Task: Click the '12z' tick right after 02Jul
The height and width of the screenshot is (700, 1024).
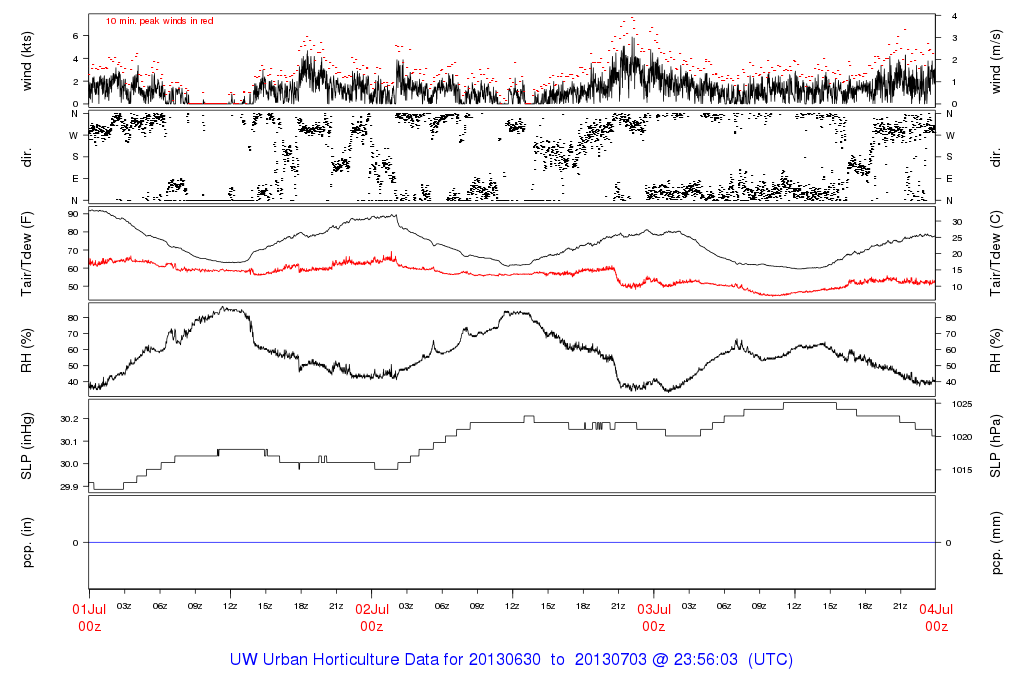Action: [512, 607]
